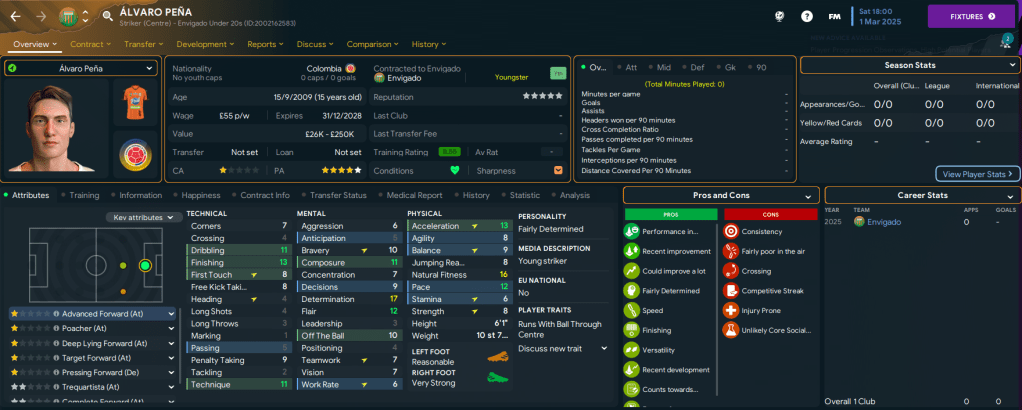Click the View Player Stats button

point(977,174)
